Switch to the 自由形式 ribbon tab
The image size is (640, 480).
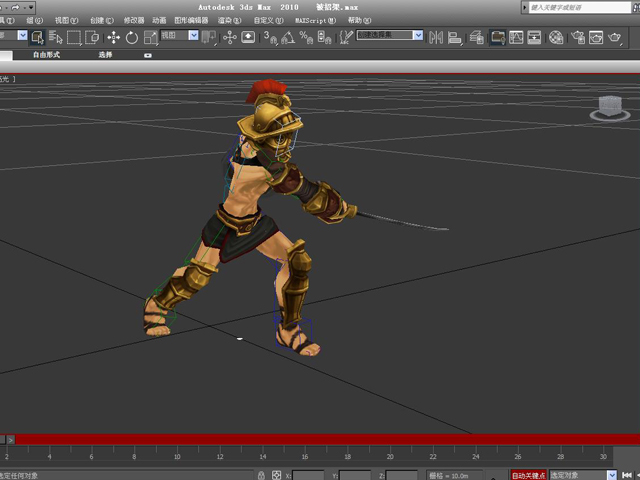tap(47, 55)
